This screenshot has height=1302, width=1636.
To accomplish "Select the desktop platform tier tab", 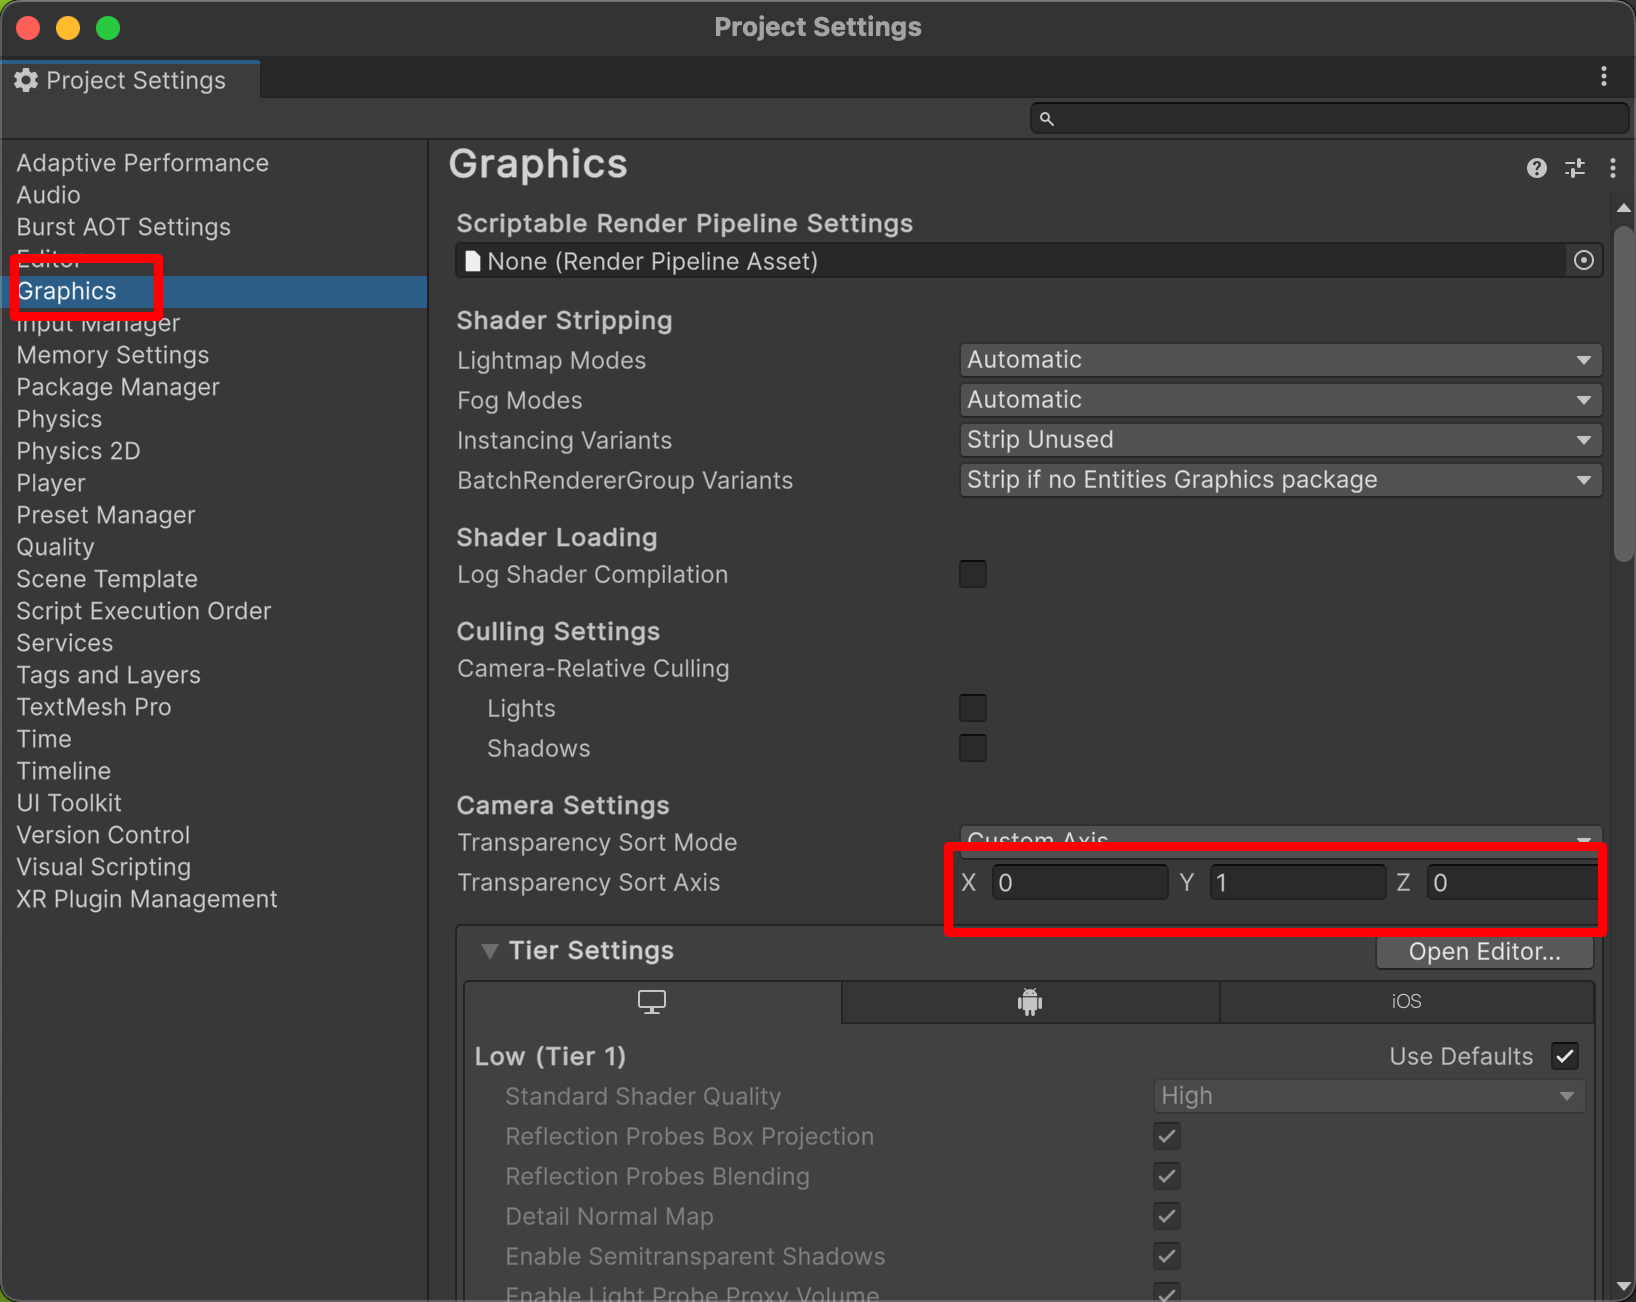I will point(652,1002).
